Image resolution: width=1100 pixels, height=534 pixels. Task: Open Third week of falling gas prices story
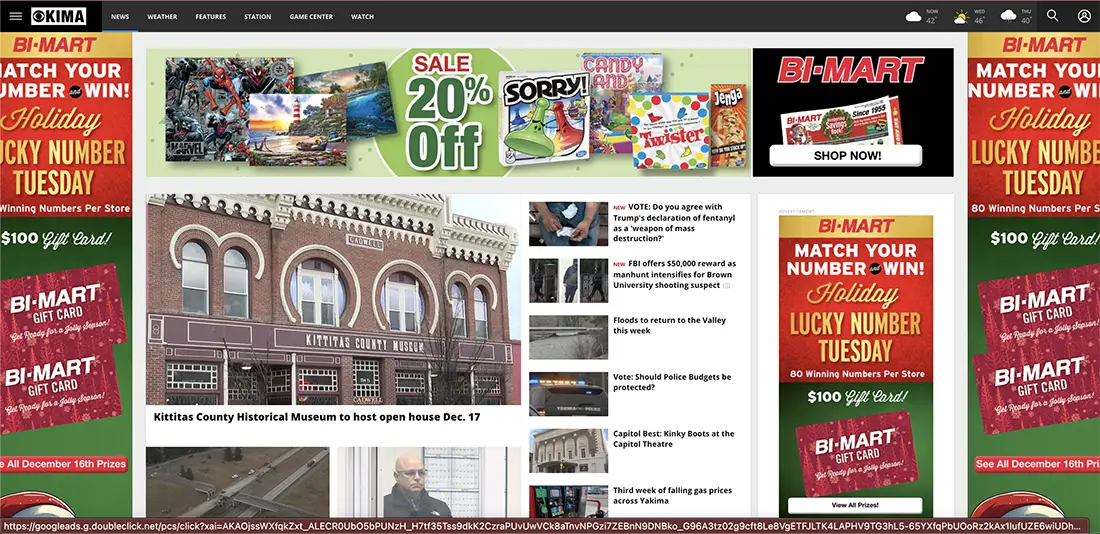point(672,495)
